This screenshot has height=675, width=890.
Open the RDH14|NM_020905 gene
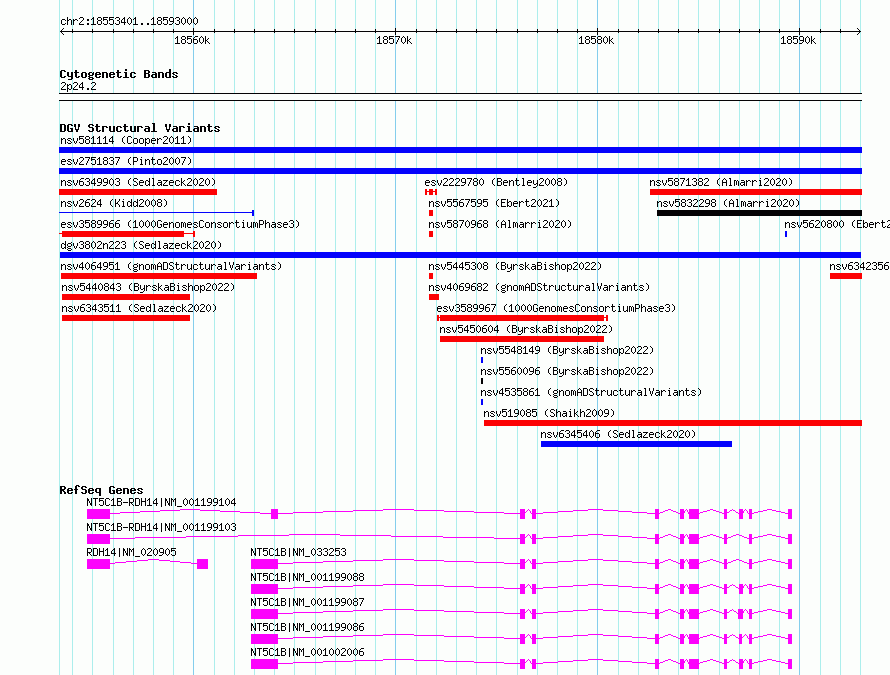[131, 552]
